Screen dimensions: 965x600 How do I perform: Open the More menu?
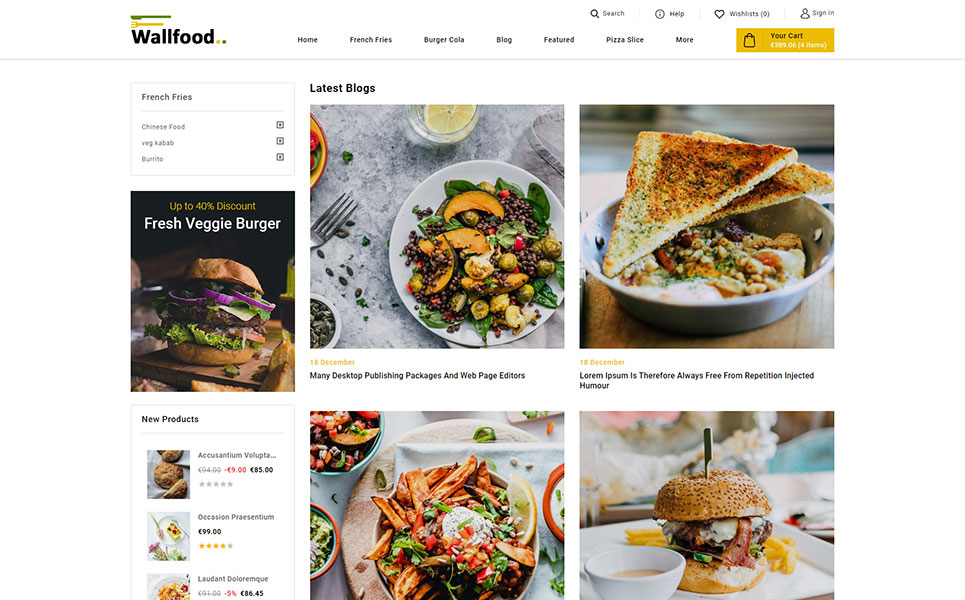pos(684,39)
